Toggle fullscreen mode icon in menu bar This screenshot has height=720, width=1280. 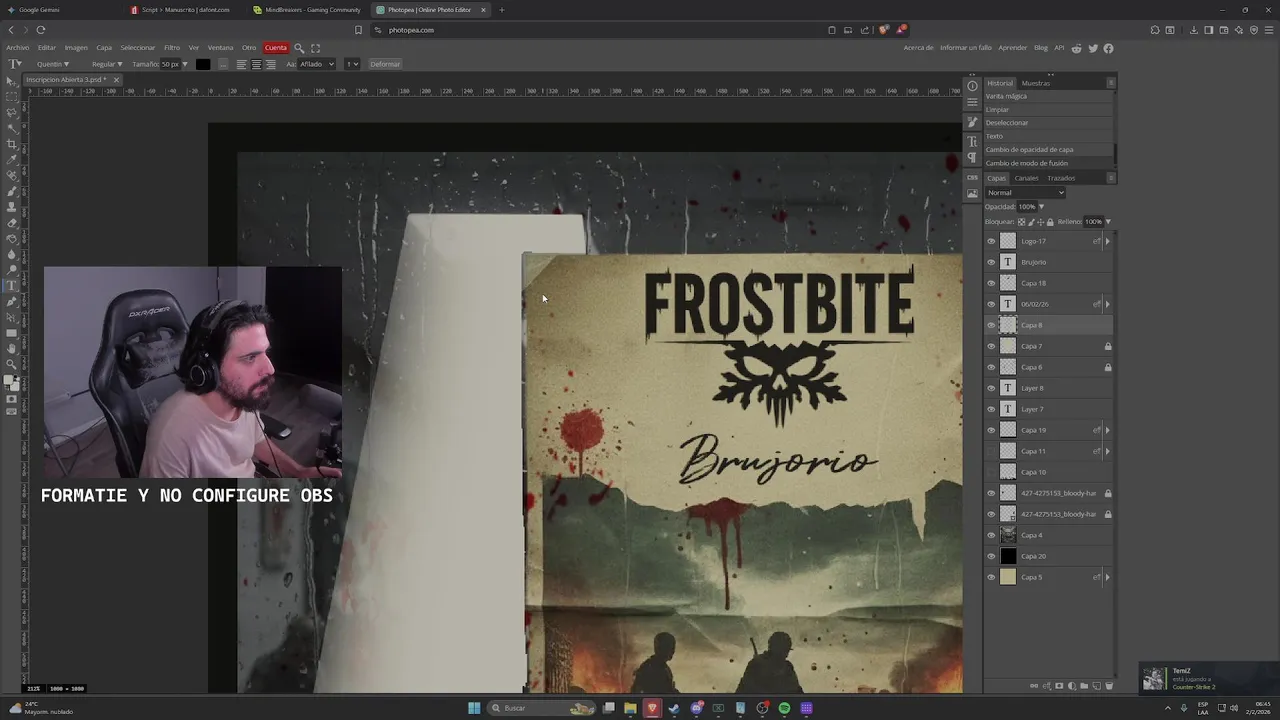pos(316,48)
